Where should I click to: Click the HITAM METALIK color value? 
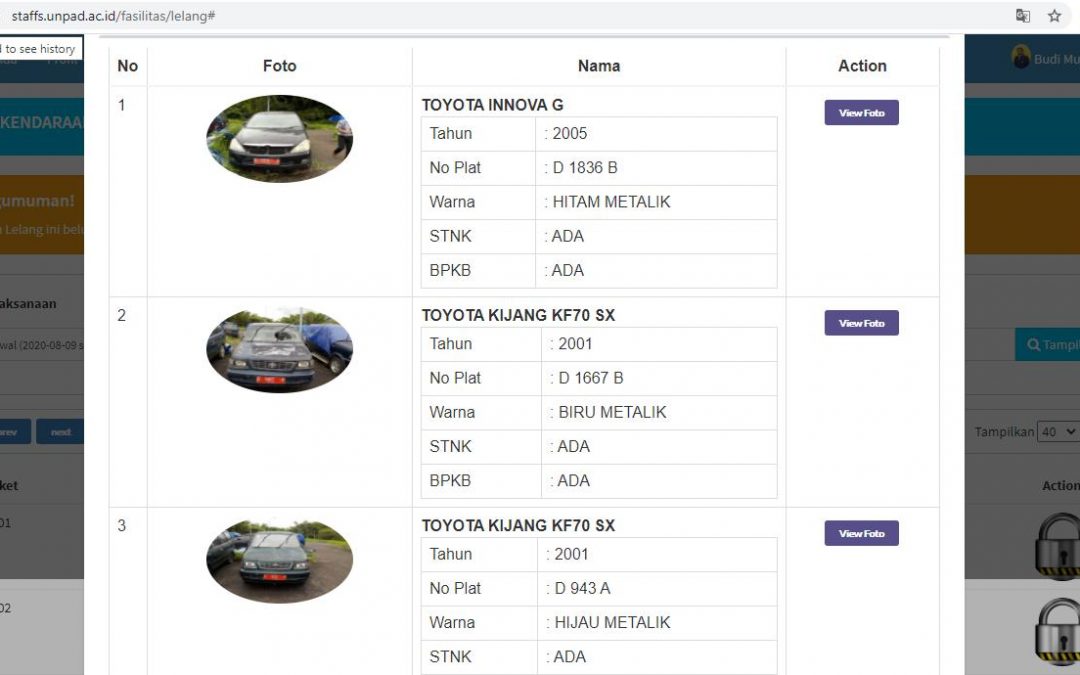click(611, 202)
